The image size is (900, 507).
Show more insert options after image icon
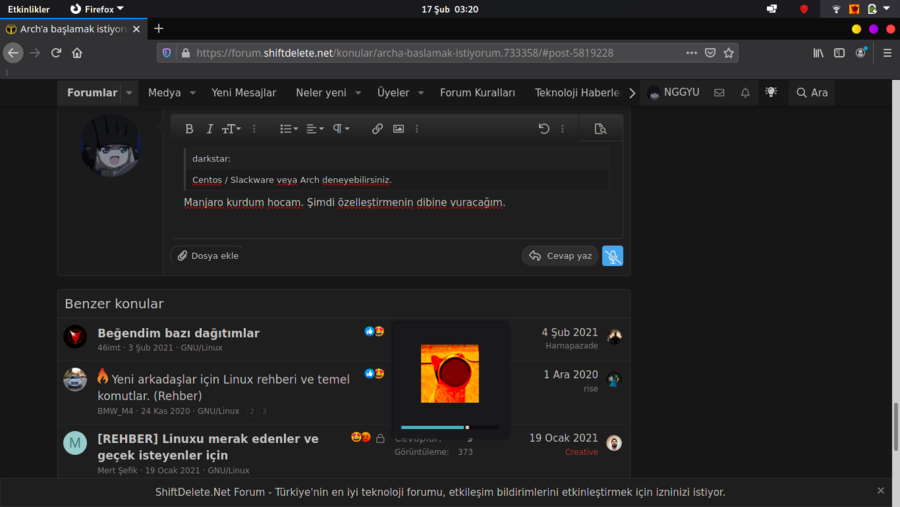tap(417, 129)
